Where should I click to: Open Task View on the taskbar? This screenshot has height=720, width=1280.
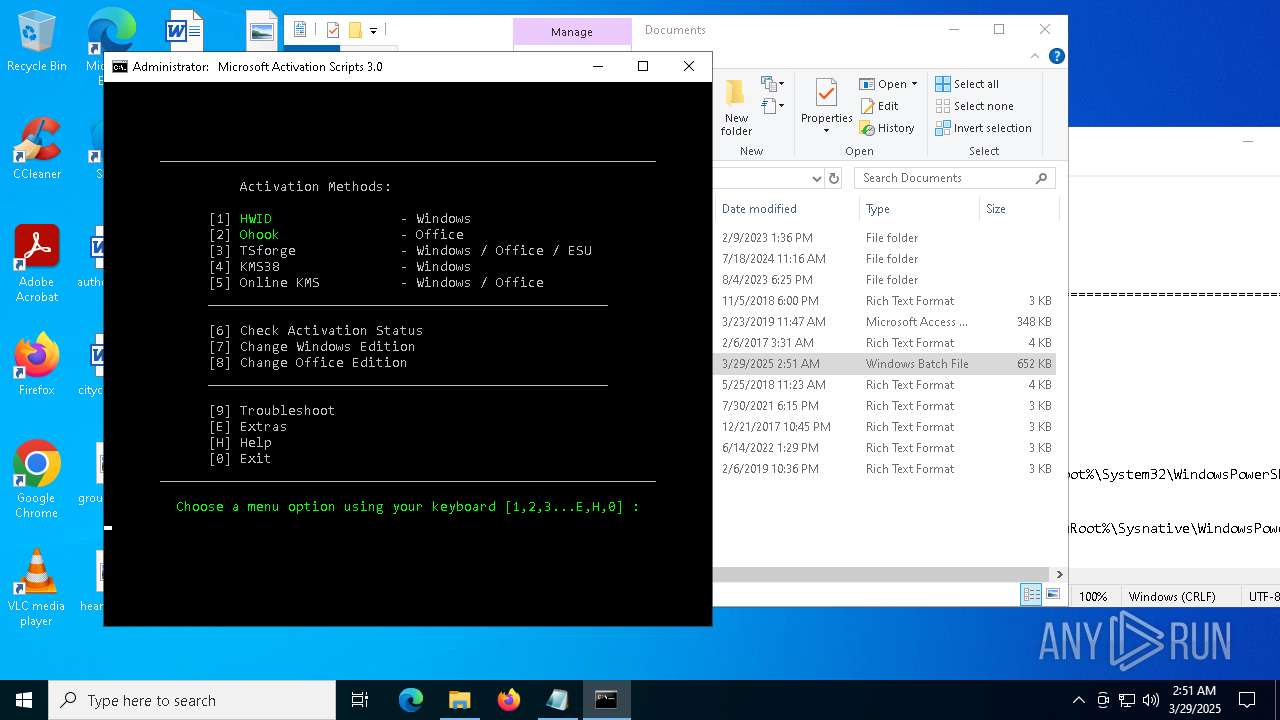coord(360,700)
